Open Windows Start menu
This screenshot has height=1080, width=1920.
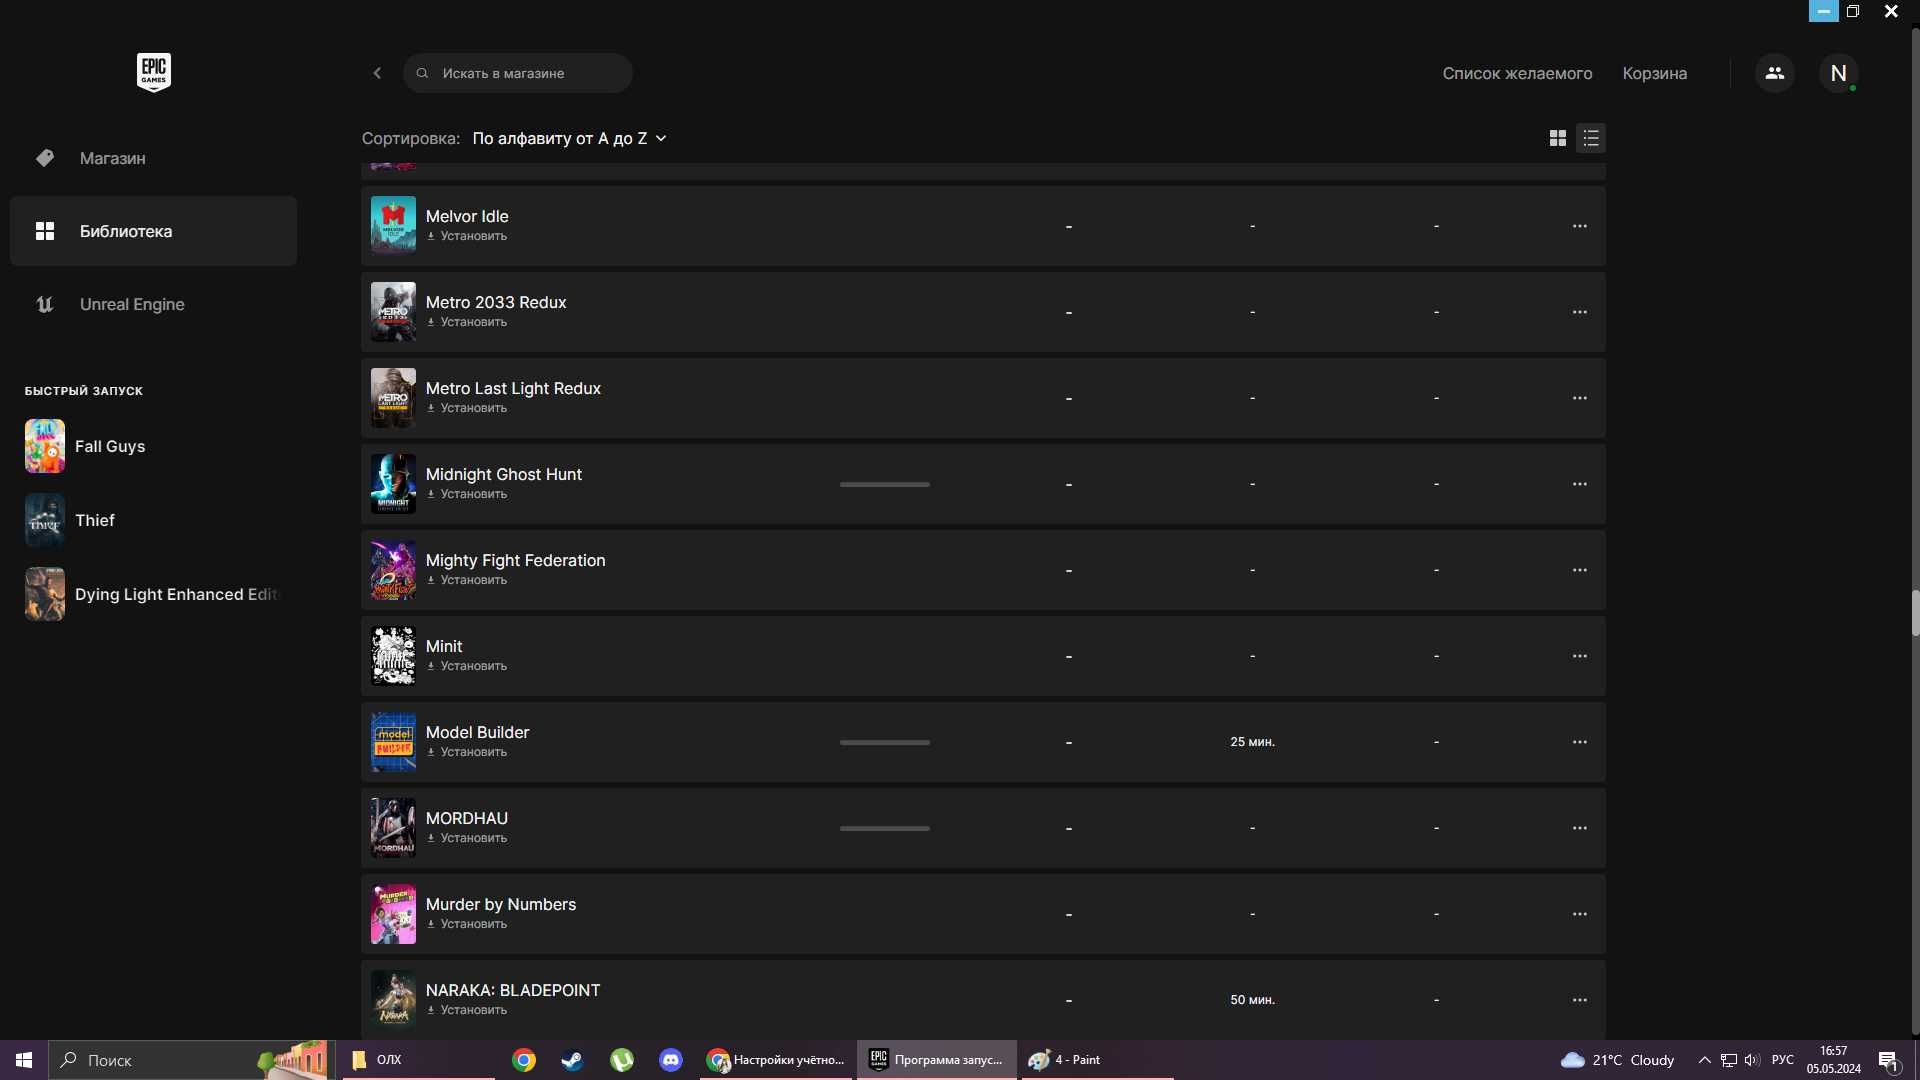pyautogui.click(x=24, y=1060)
